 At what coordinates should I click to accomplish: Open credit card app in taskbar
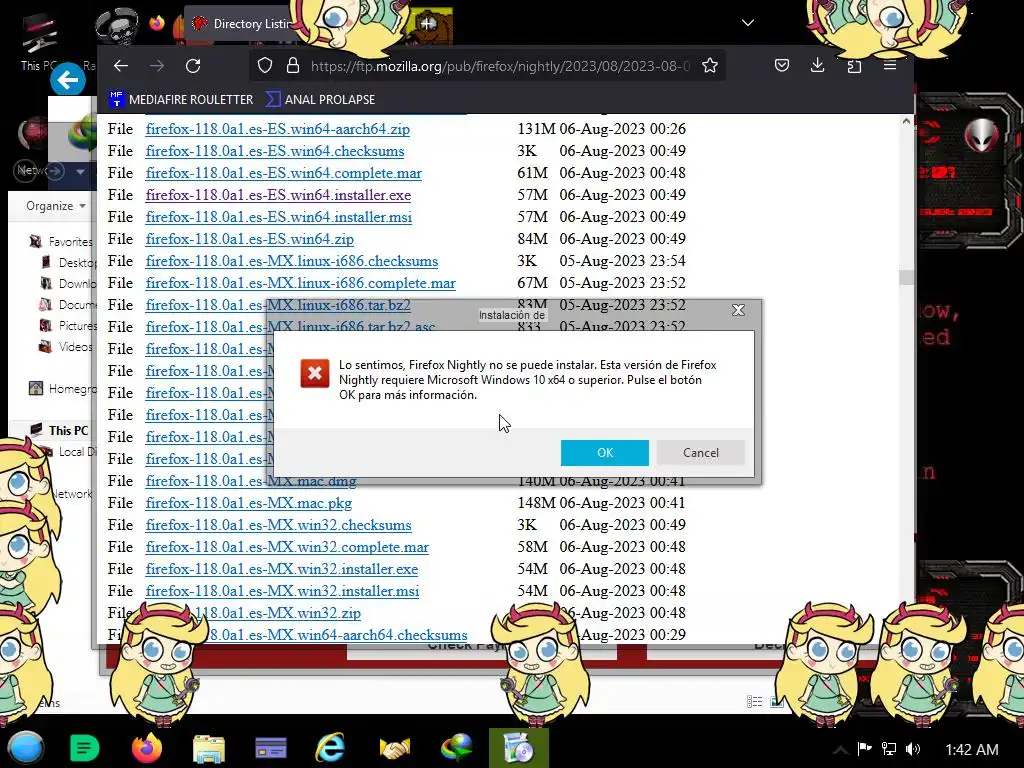(271, 748)
